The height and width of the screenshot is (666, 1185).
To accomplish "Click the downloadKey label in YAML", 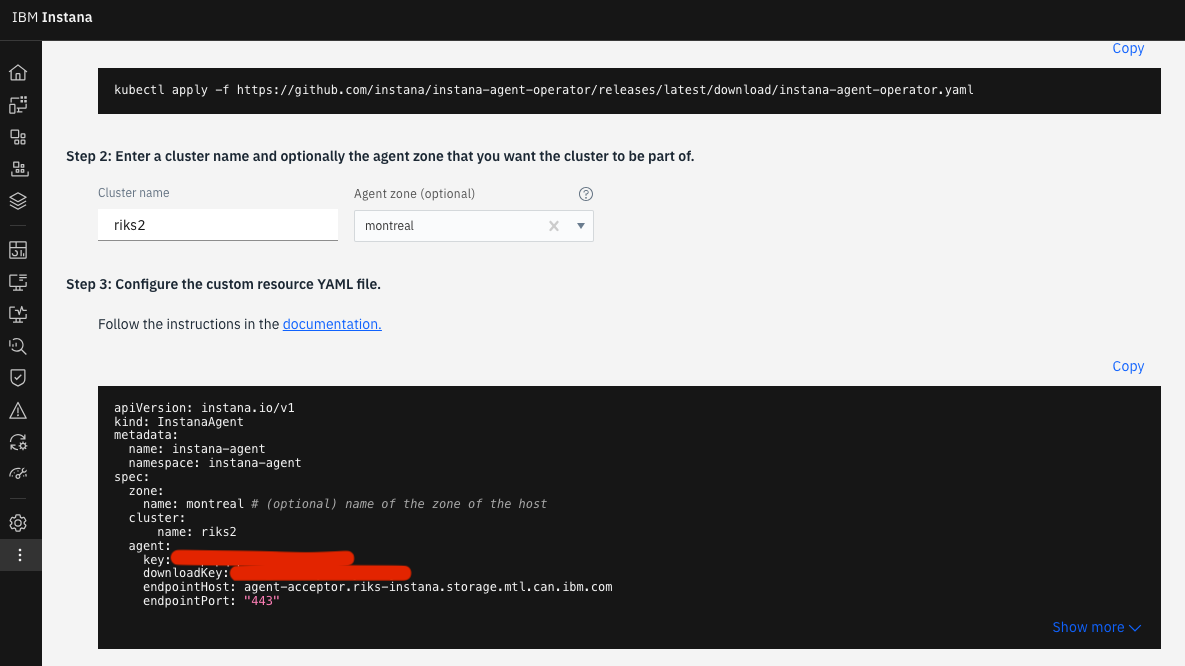I will pos(186,573).
